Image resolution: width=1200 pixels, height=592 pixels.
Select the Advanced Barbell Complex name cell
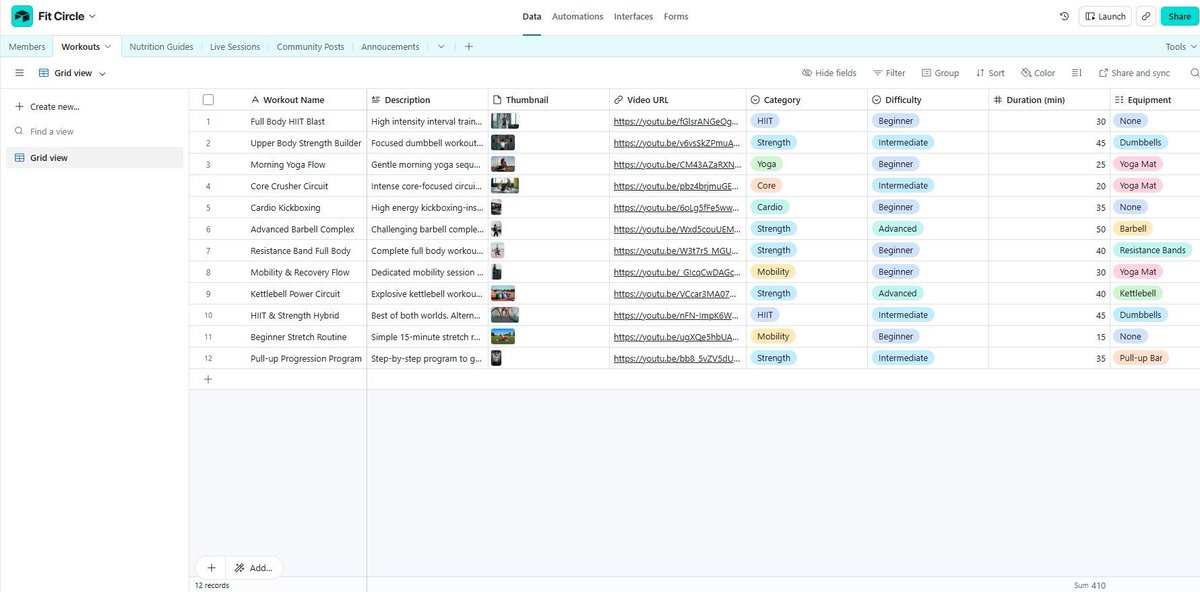[x=302, y=229]
